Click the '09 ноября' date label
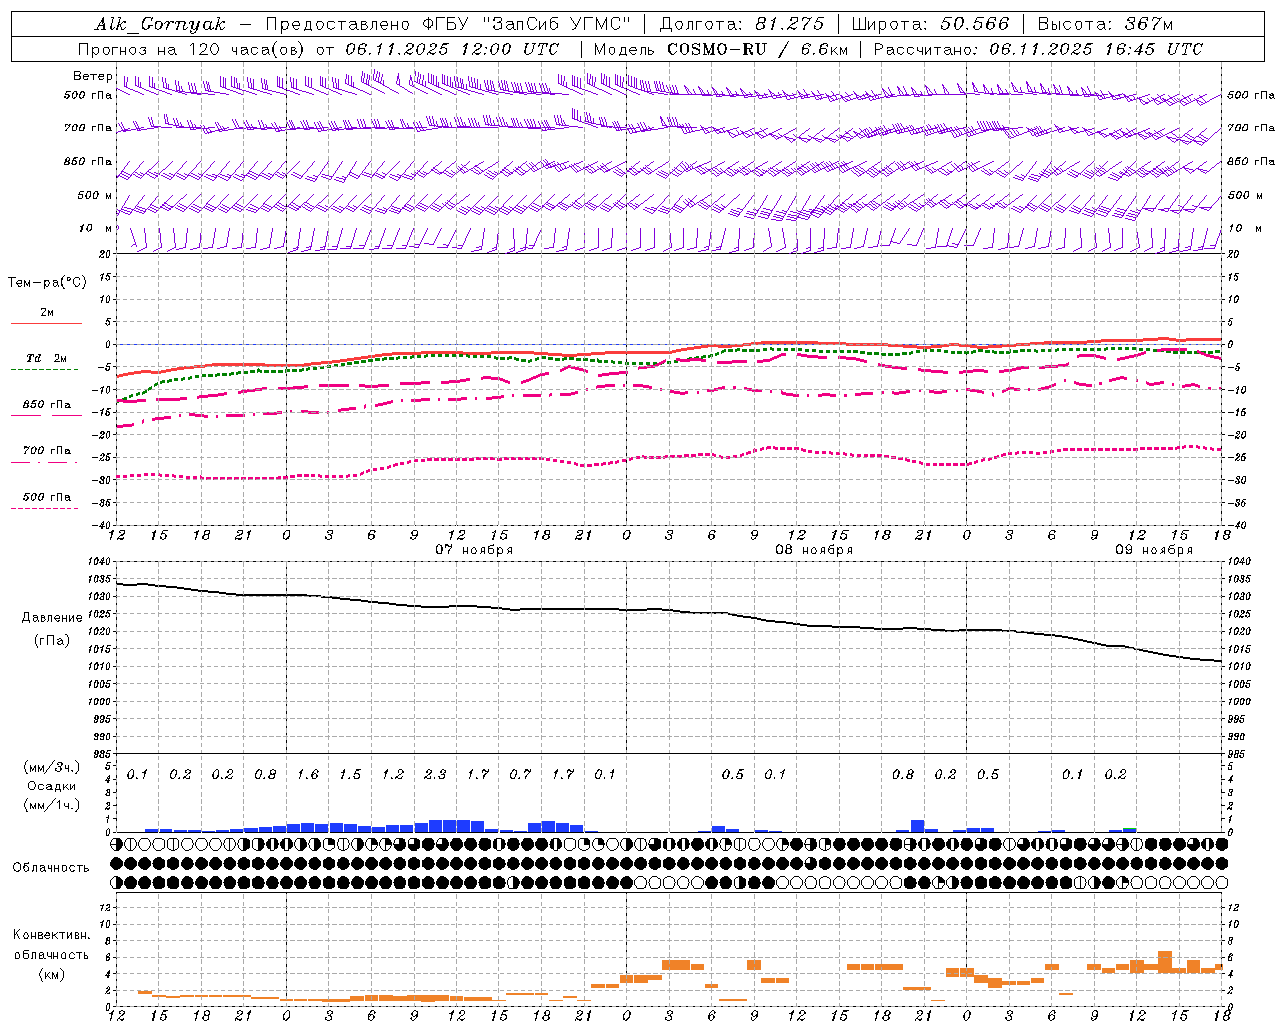This screenshot has height=1024, width=1280. (1154, 550)
